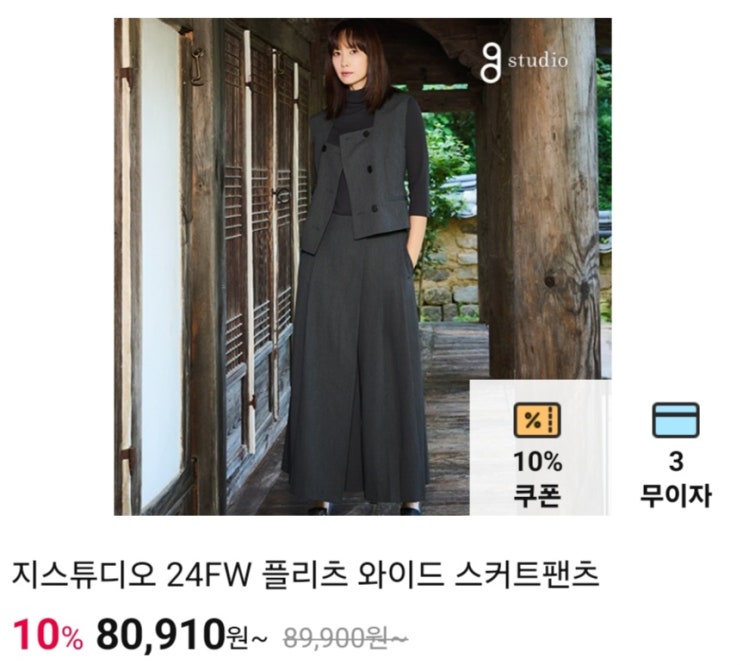
Task: Click 24FW in the product title
Action: pyautogui.click(x=208, y=574)
